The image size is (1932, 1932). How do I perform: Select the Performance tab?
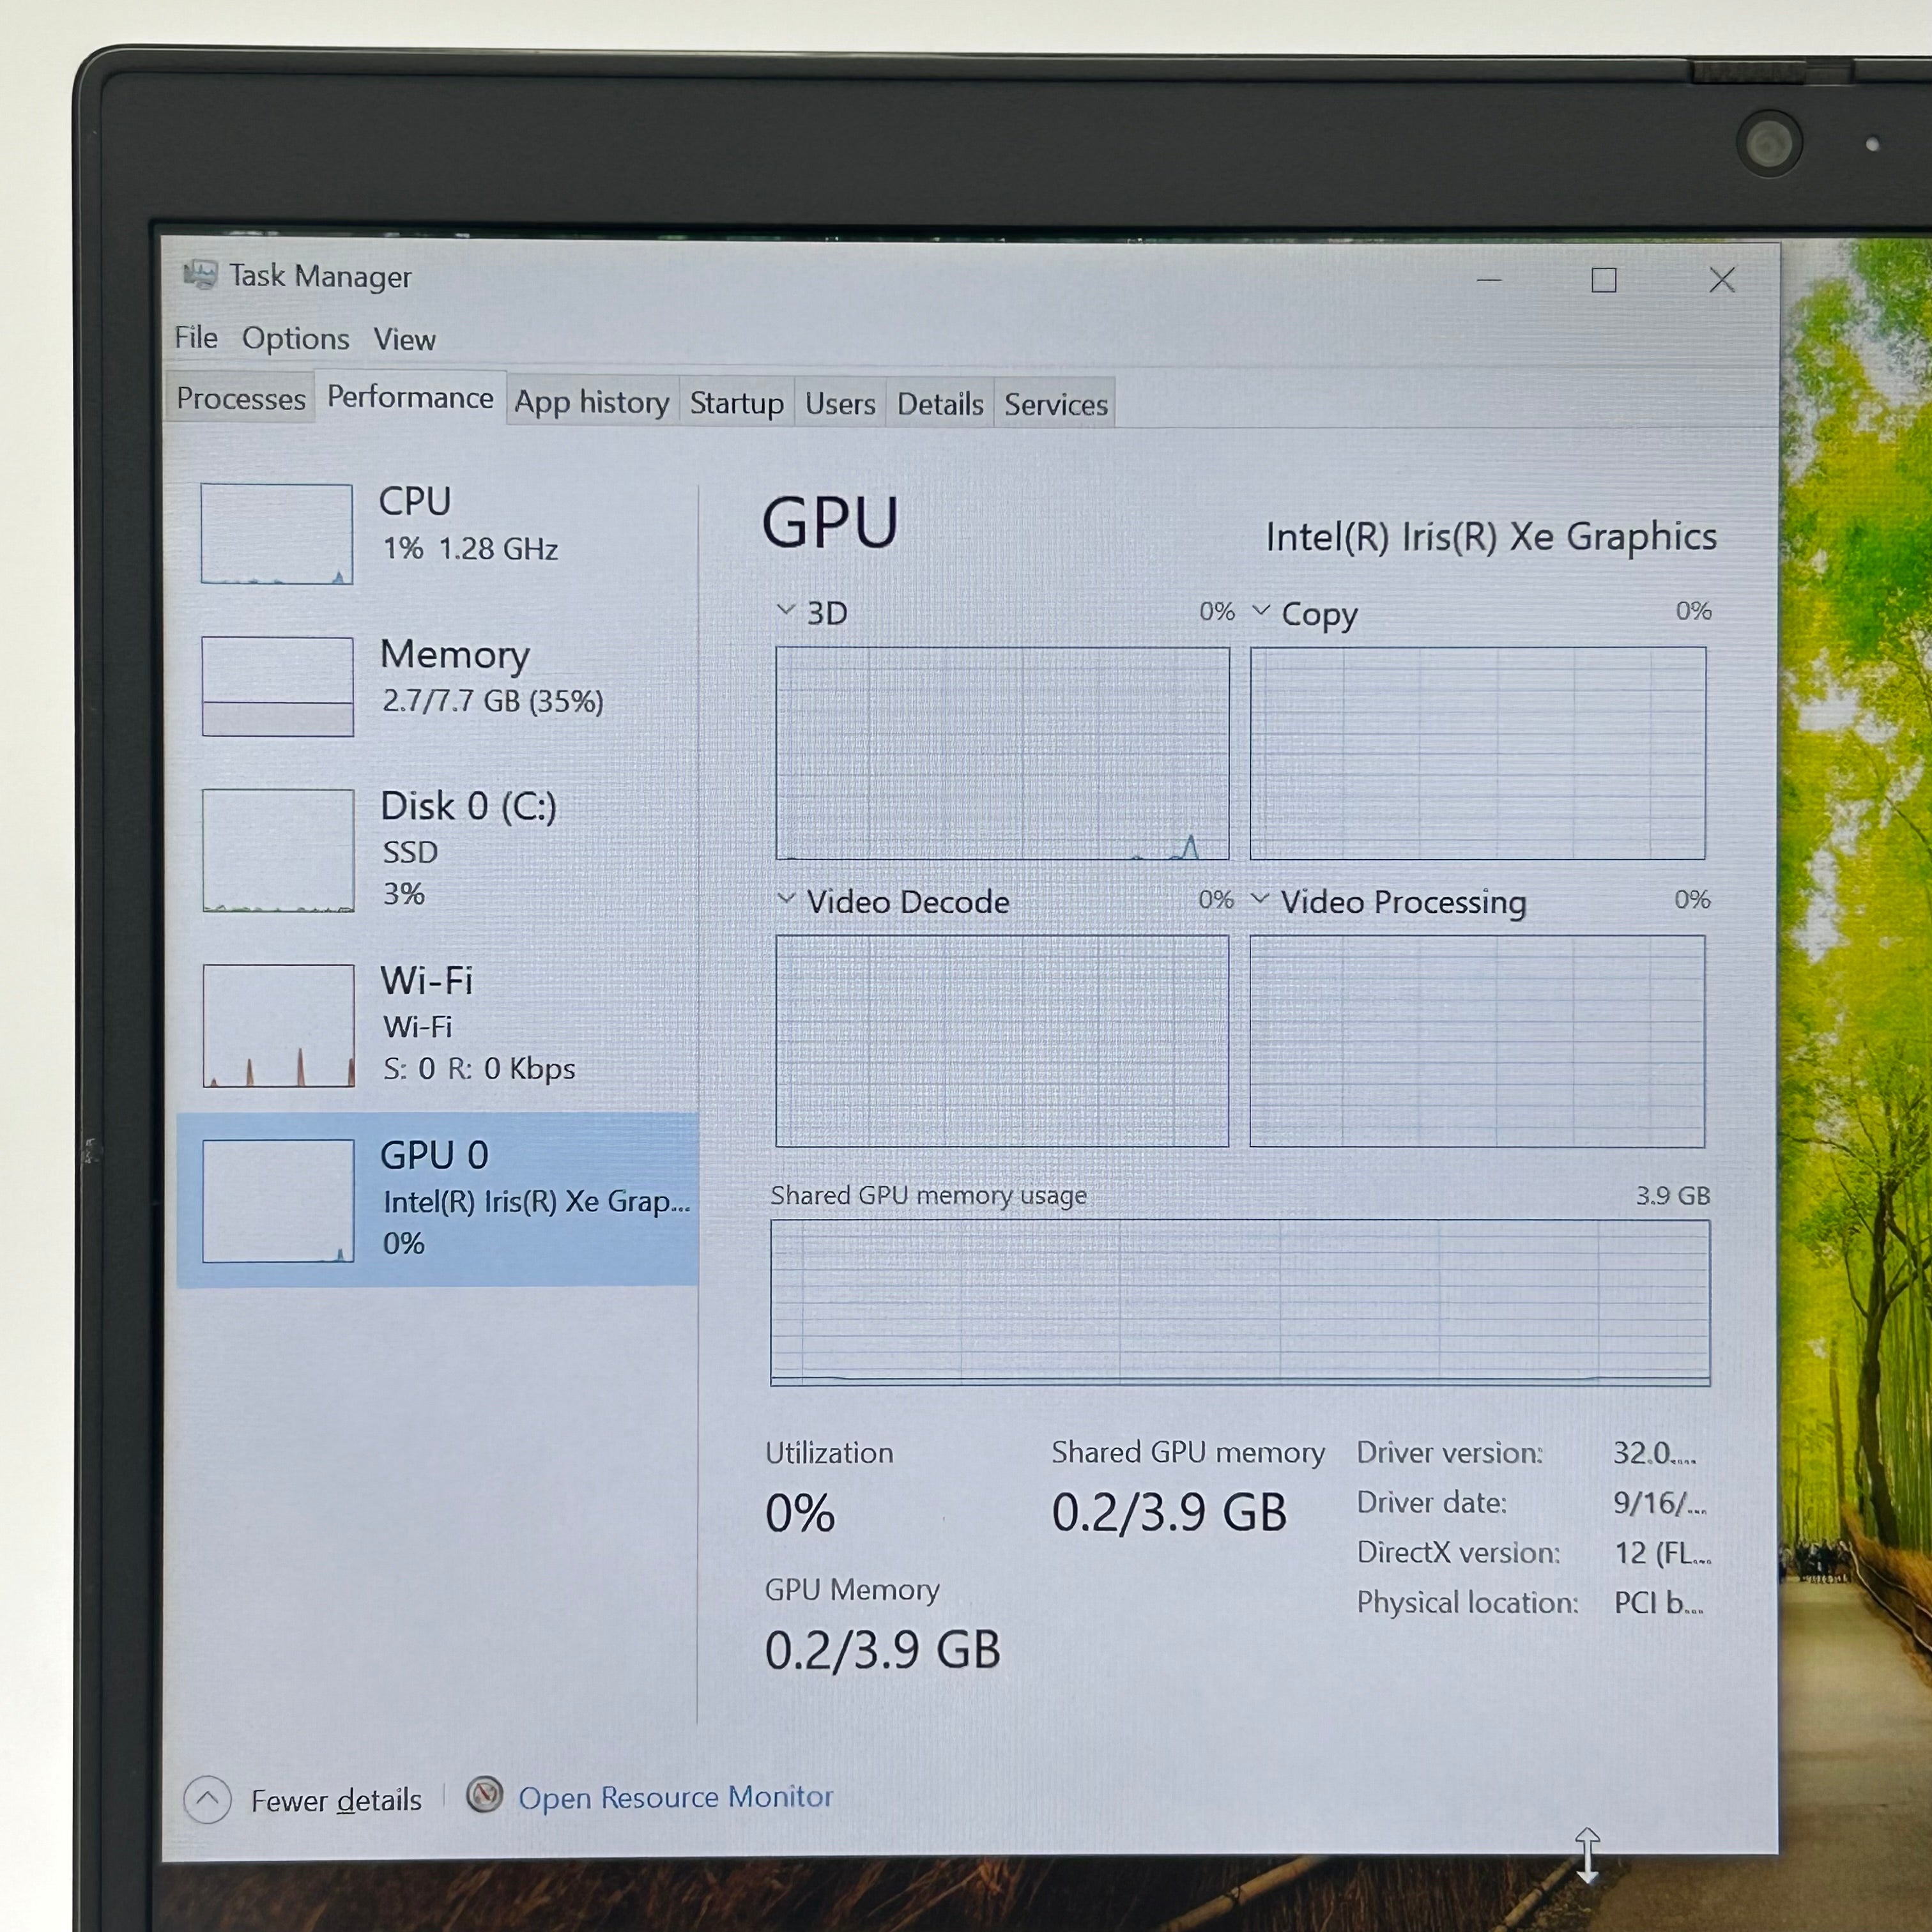pos(410,397)
